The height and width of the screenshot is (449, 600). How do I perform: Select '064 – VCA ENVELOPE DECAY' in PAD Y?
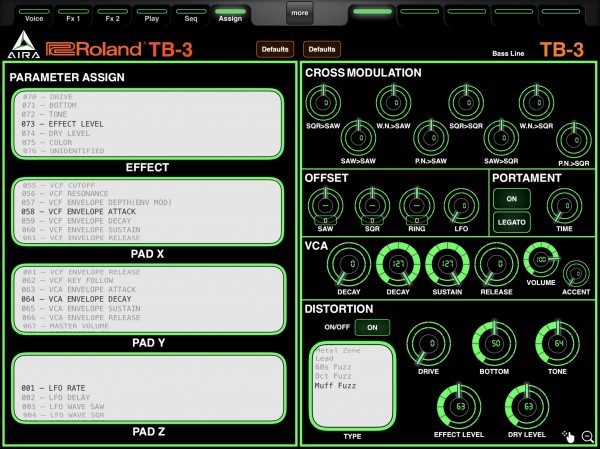[x=76, y=299]
